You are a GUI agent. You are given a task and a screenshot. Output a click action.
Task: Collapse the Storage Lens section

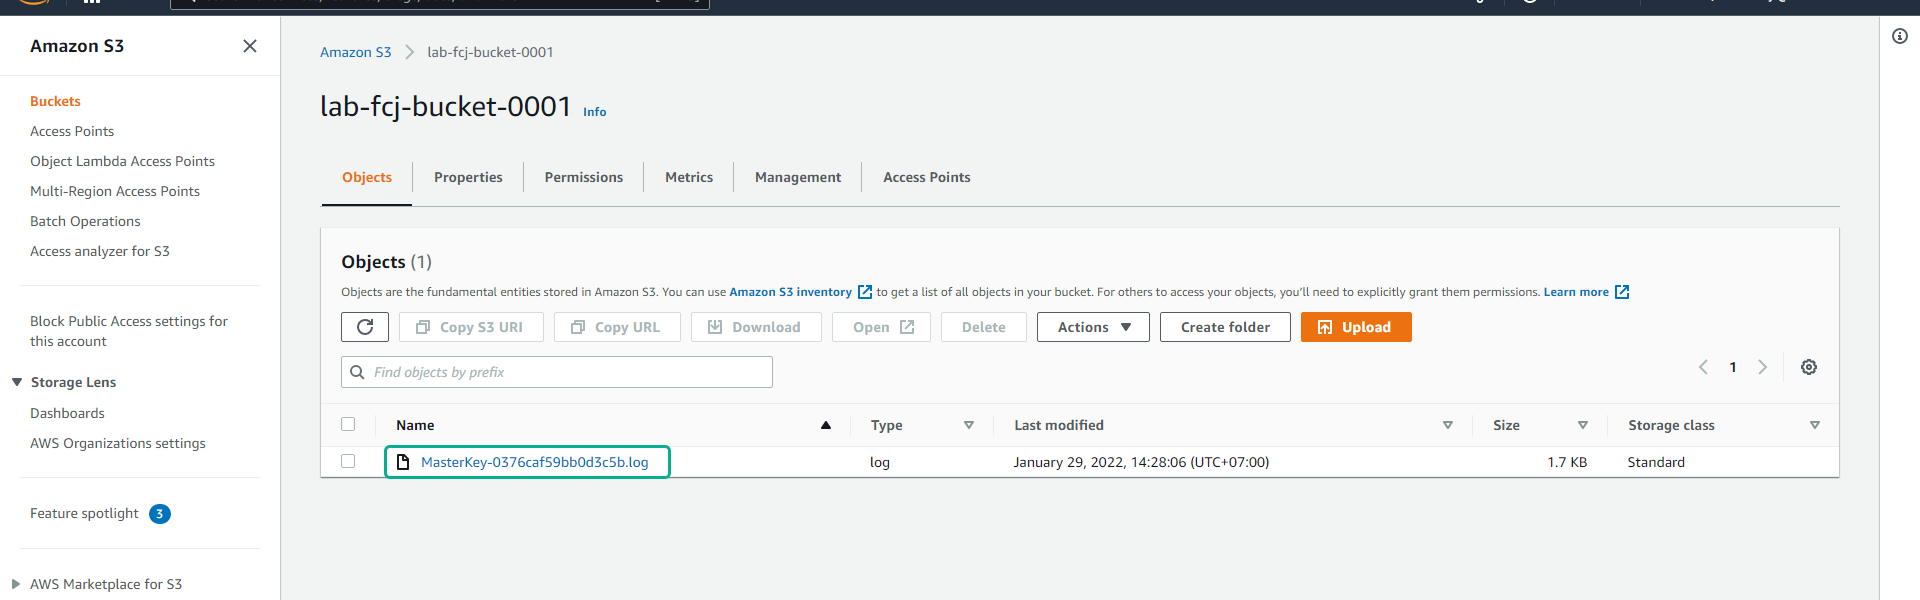click(x=17, y=382)
